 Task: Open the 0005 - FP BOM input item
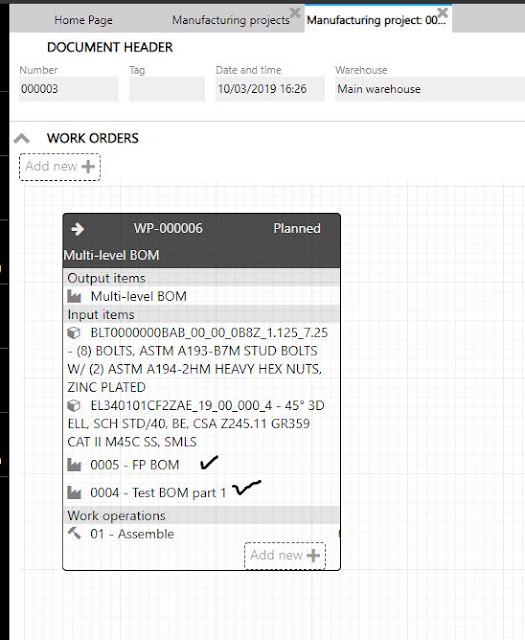(x=135, y=465)
